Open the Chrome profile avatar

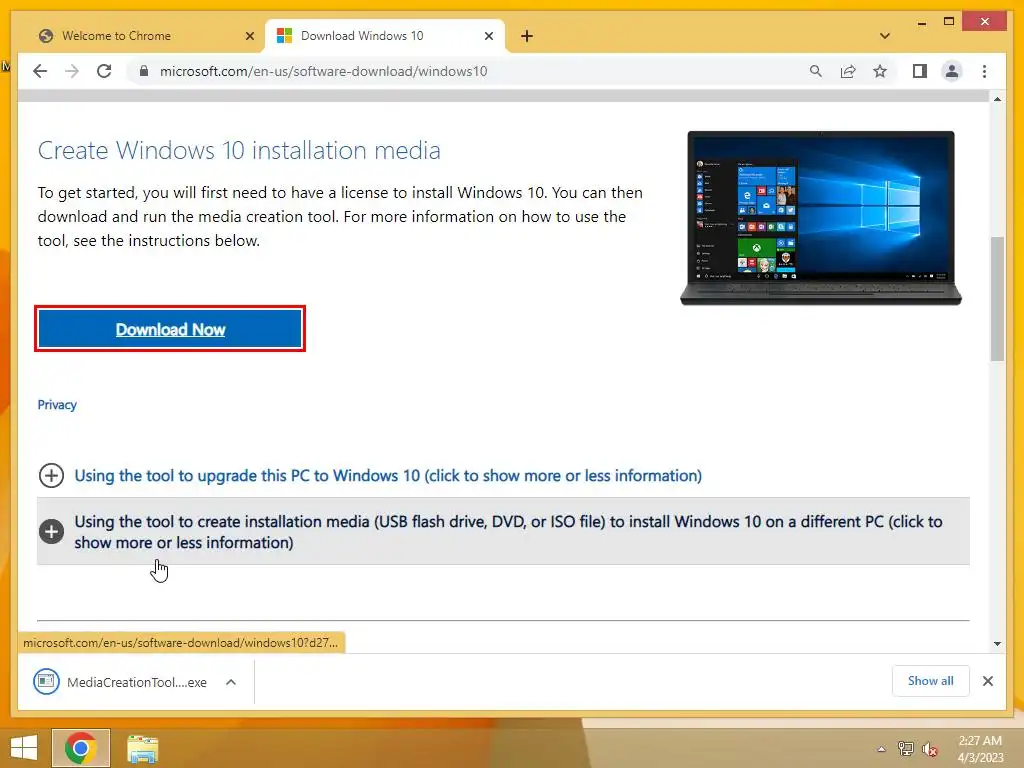[952, 71]
